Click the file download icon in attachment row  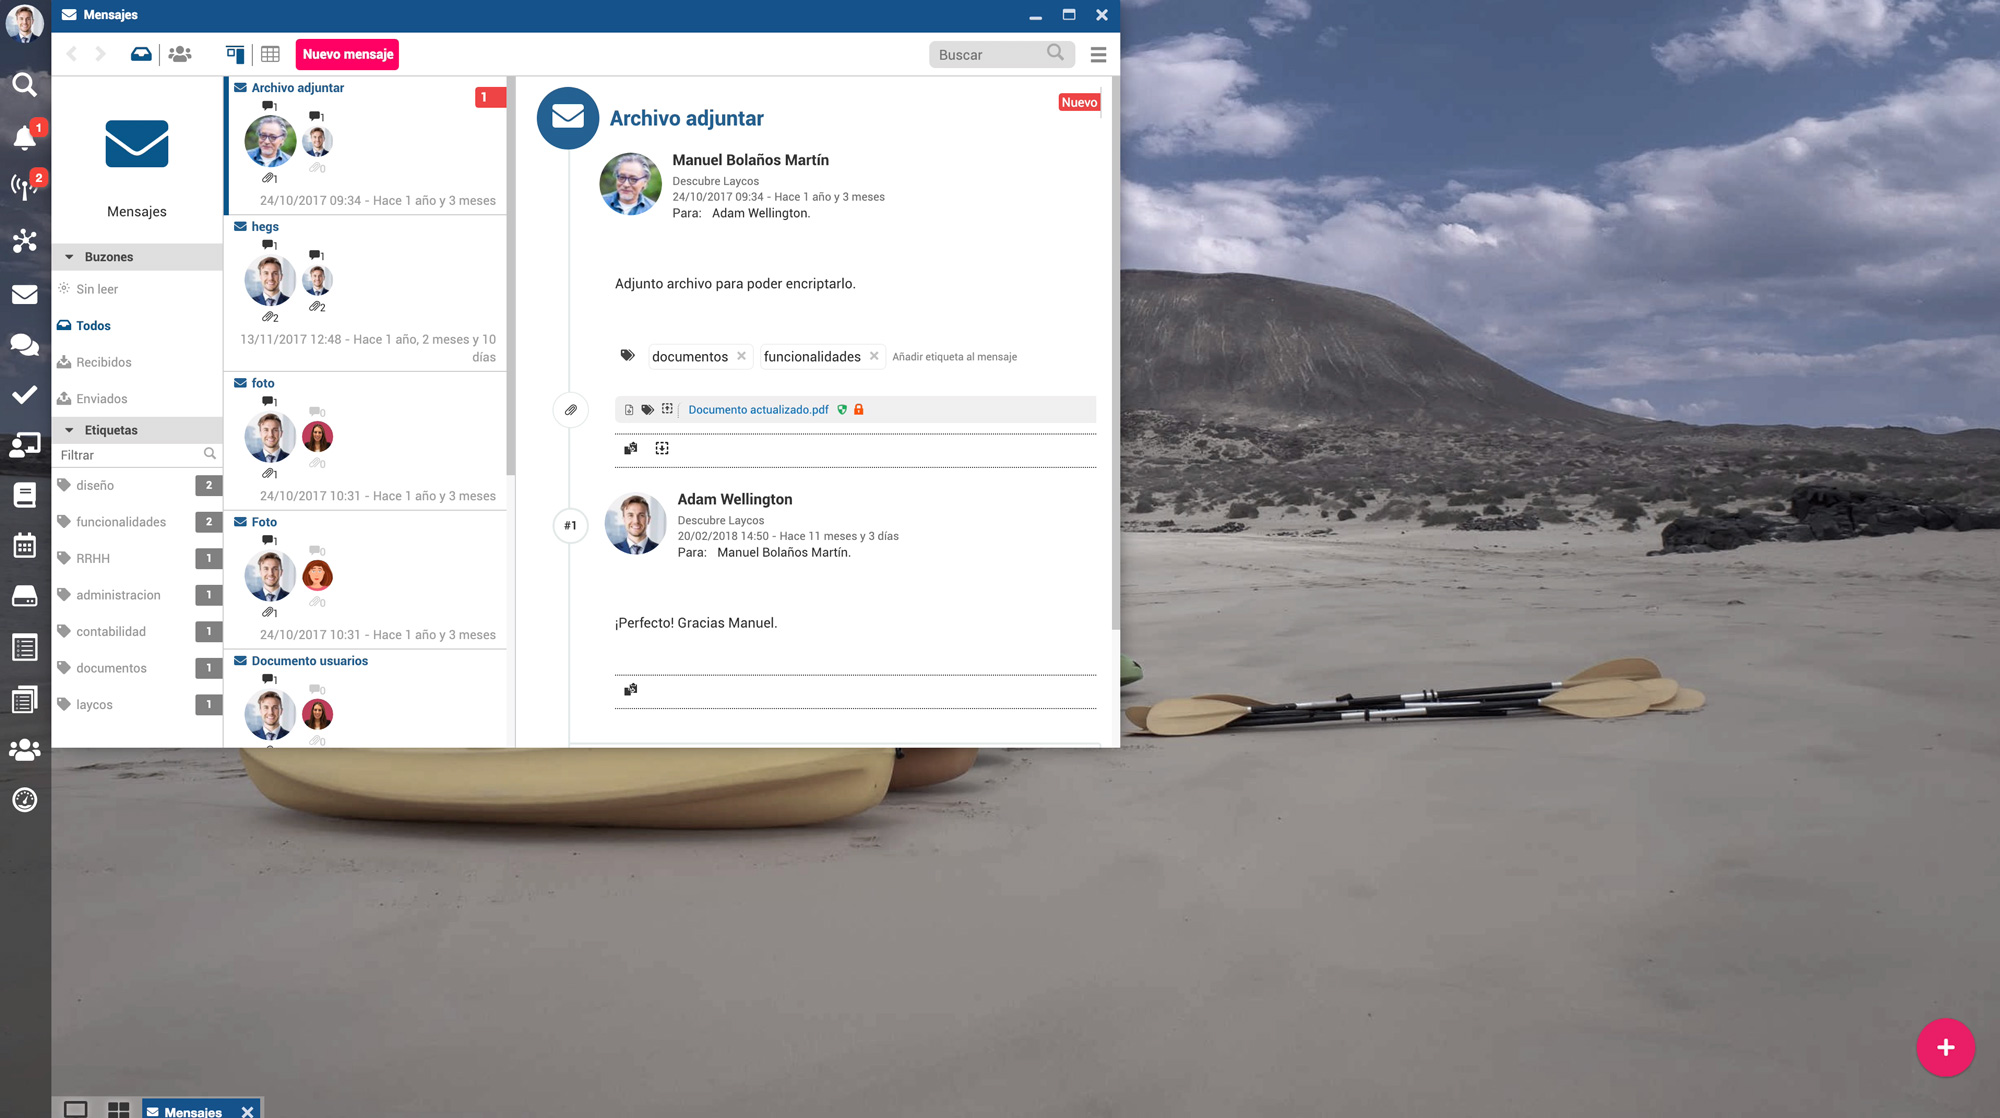(x=629, y=410)
